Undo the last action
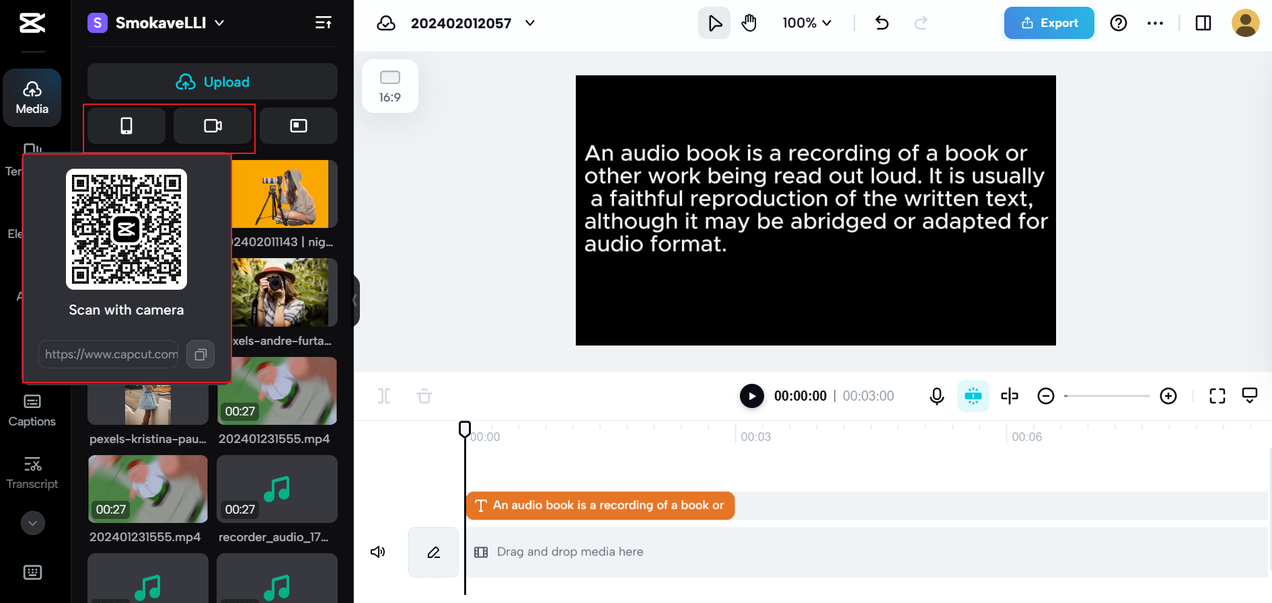 (881, 23)
